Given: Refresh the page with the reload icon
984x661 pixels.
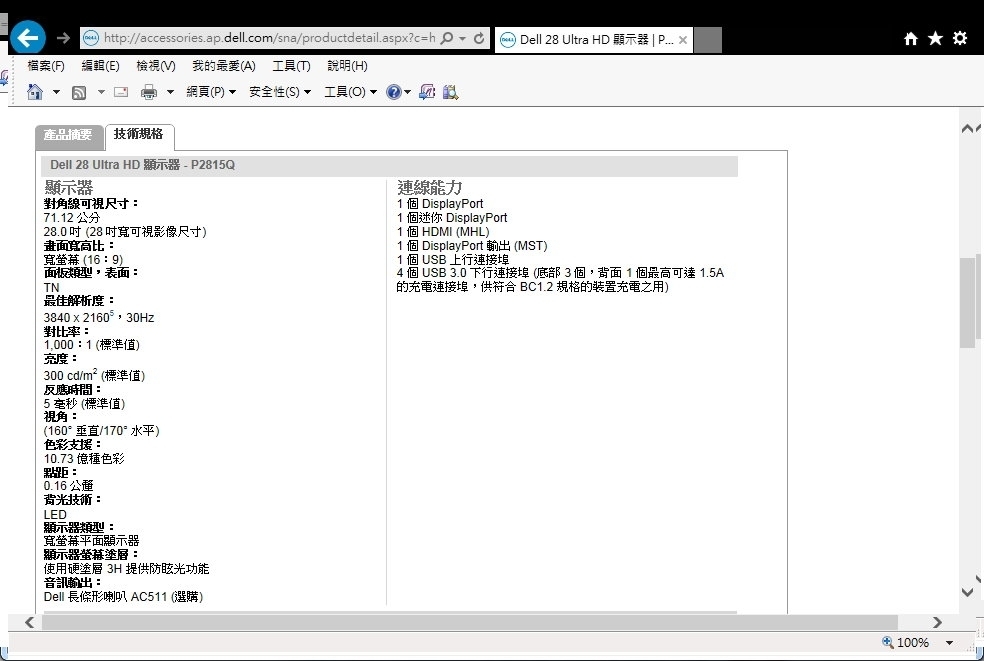Looking at the screenshot, I should (x=479, y=38).
